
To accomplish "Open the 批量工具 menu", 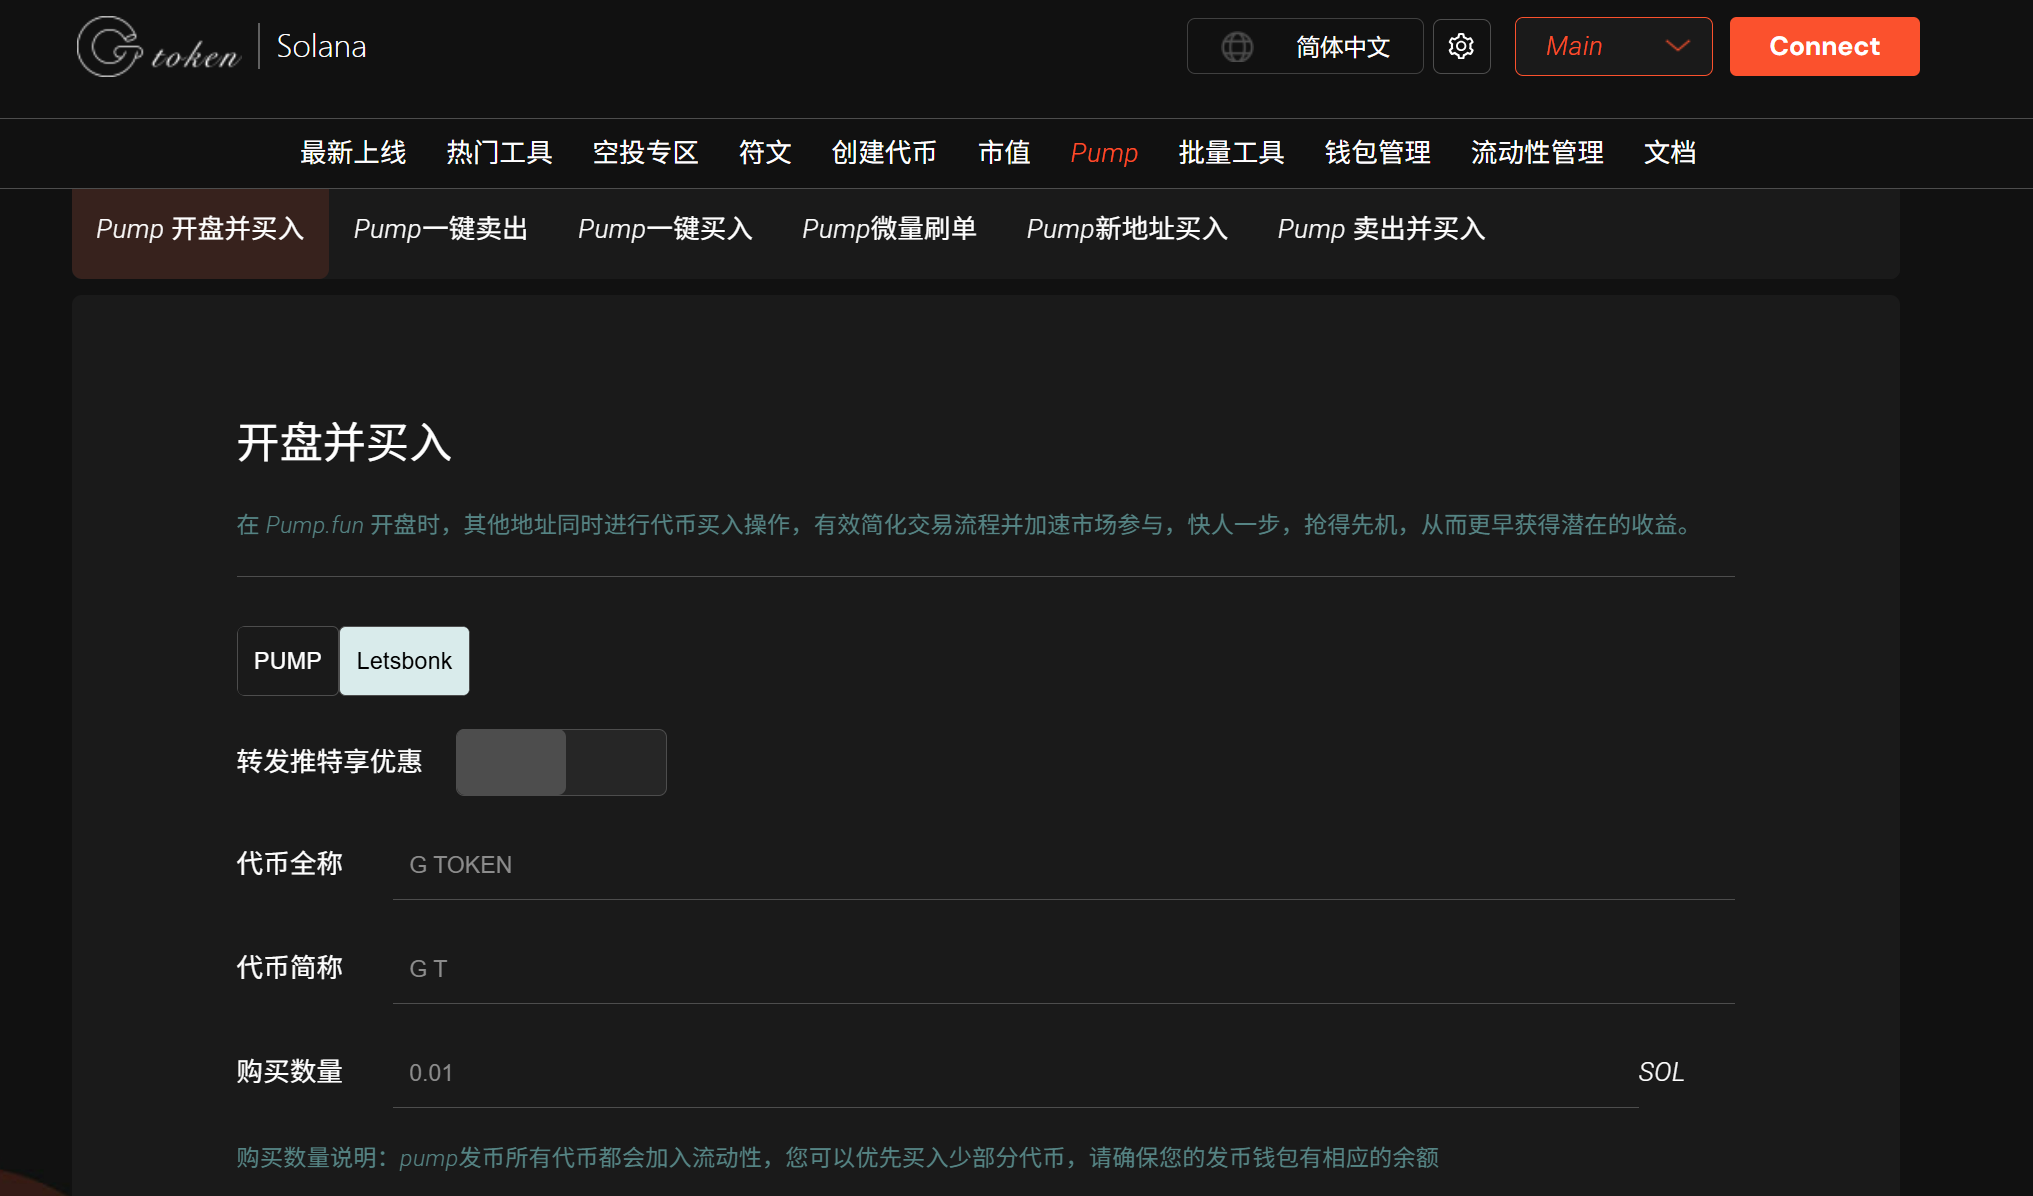I will coord(1231,152).
